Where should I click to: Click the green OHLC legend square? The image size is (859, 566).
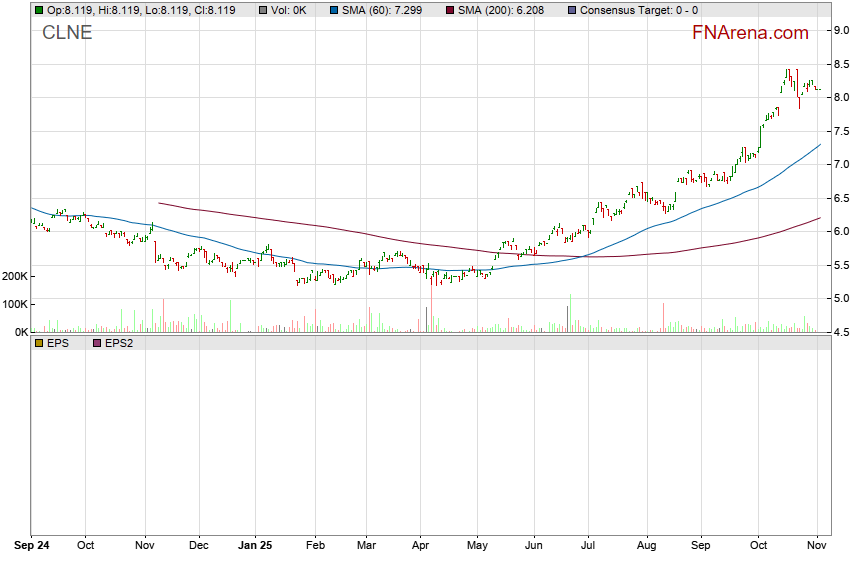39,10
